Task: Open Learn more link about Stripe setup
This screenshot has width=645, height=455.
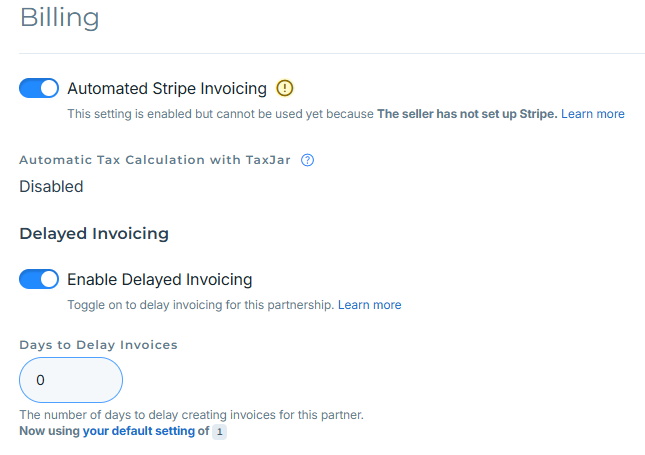Action: [x=592, y=114]
